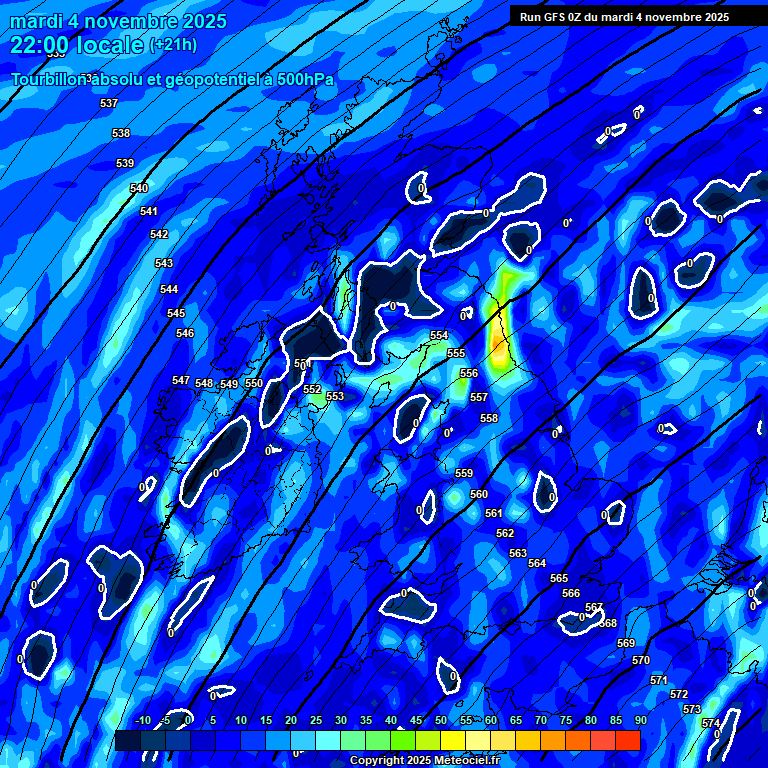Select the darkest navy swatch at the legend's left end

point(127,741)
